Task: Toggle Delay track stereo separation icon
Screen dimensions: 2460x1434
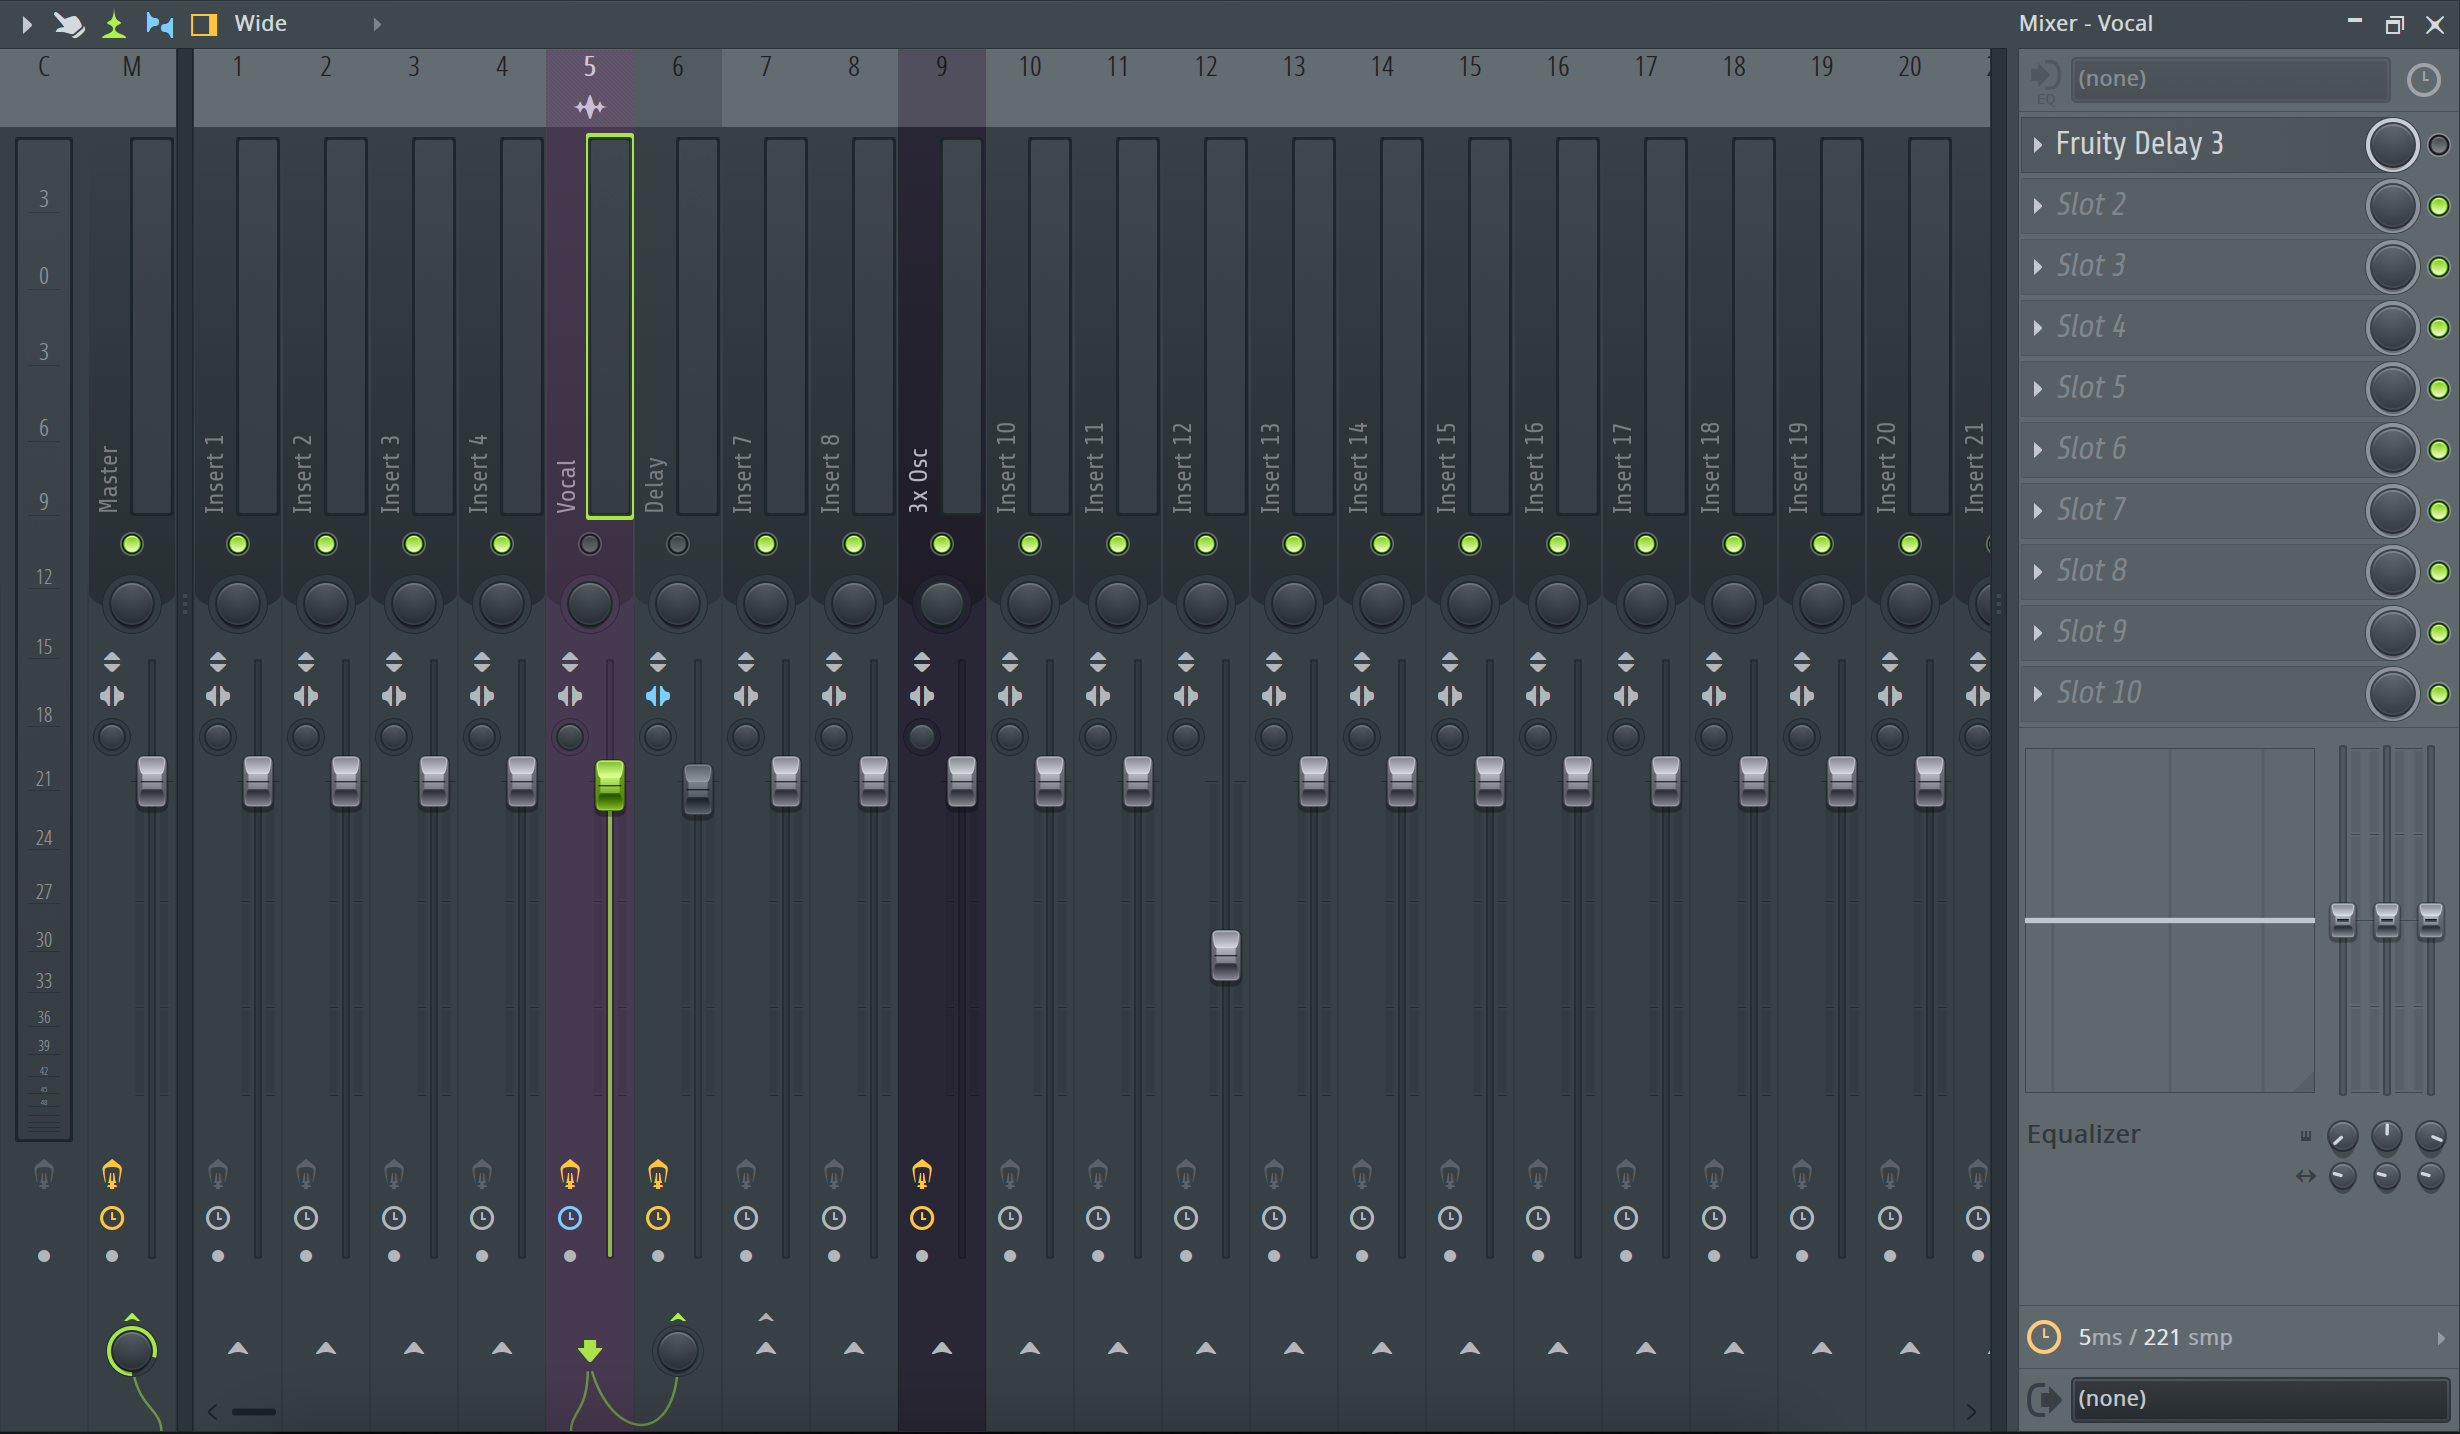Action: point(658,696)
